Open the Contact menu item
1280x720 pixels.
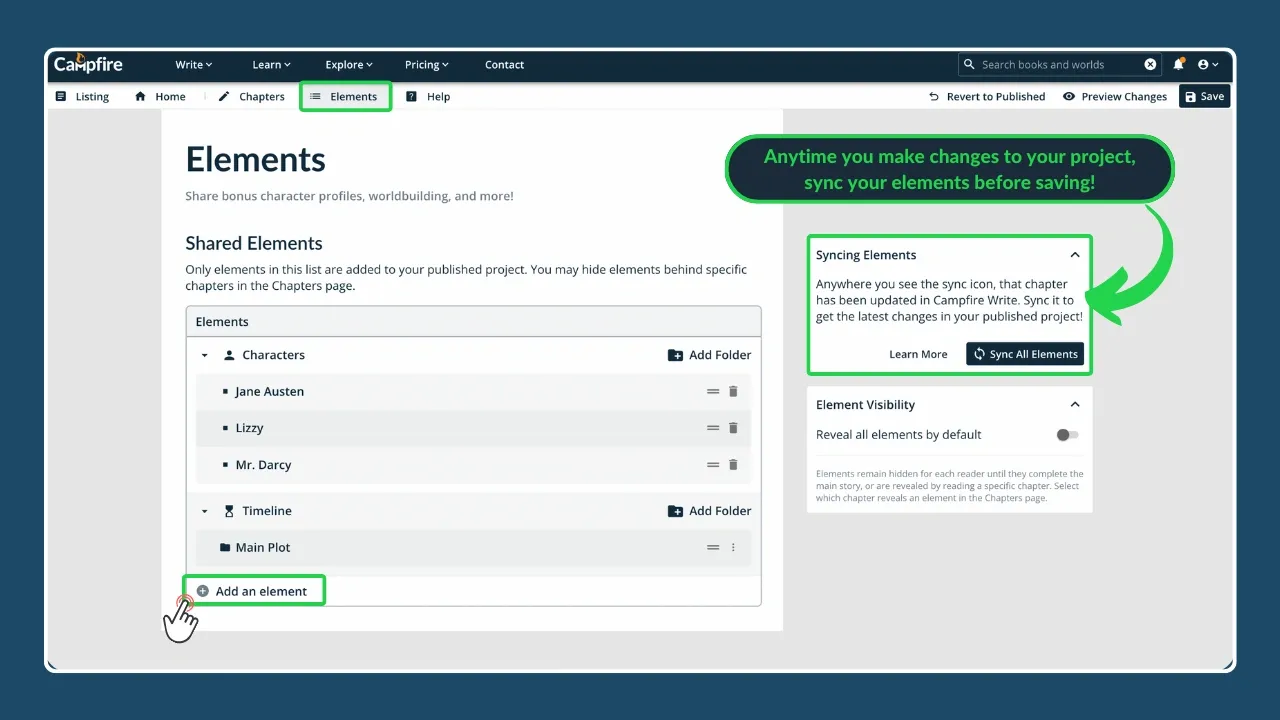[504, 64]
